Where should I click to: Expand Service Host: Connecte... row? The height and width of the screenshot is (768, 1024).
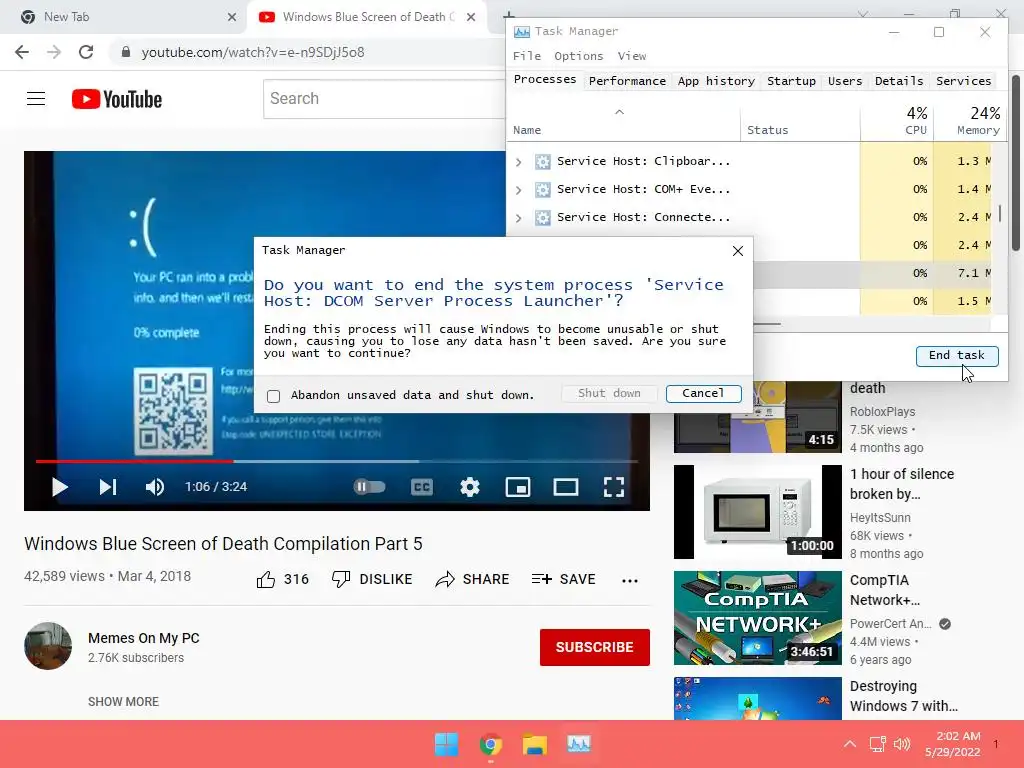tap(519, 217)
